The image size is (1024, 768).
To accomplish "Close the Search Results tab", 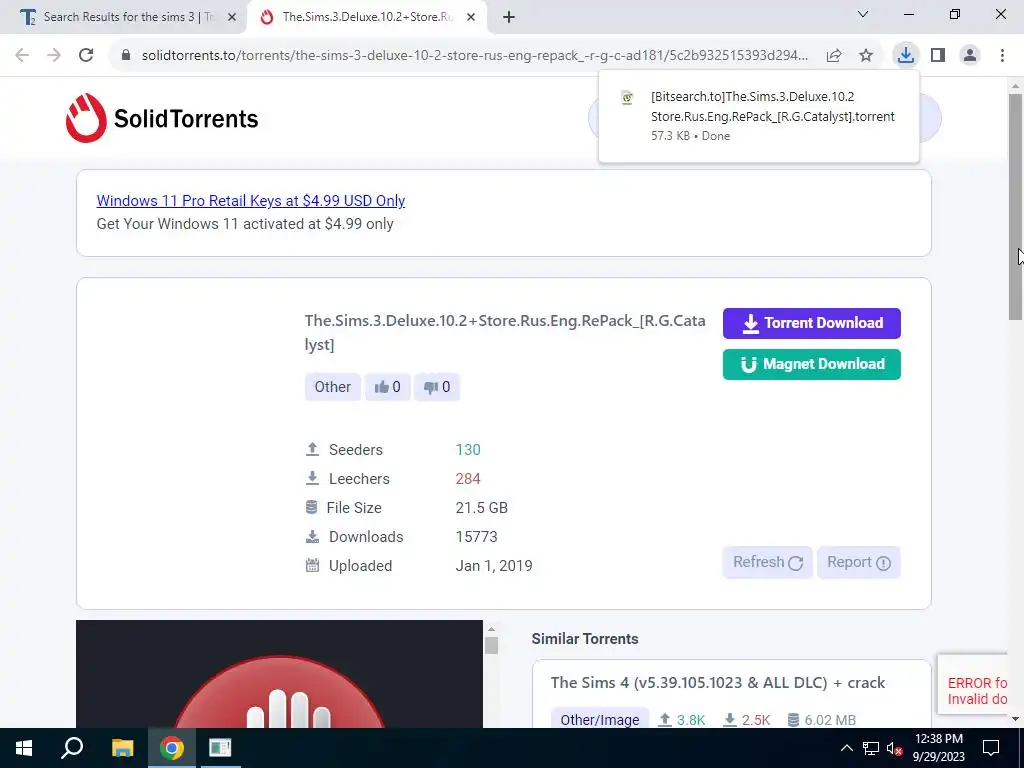I will click(x=232, y=17).
